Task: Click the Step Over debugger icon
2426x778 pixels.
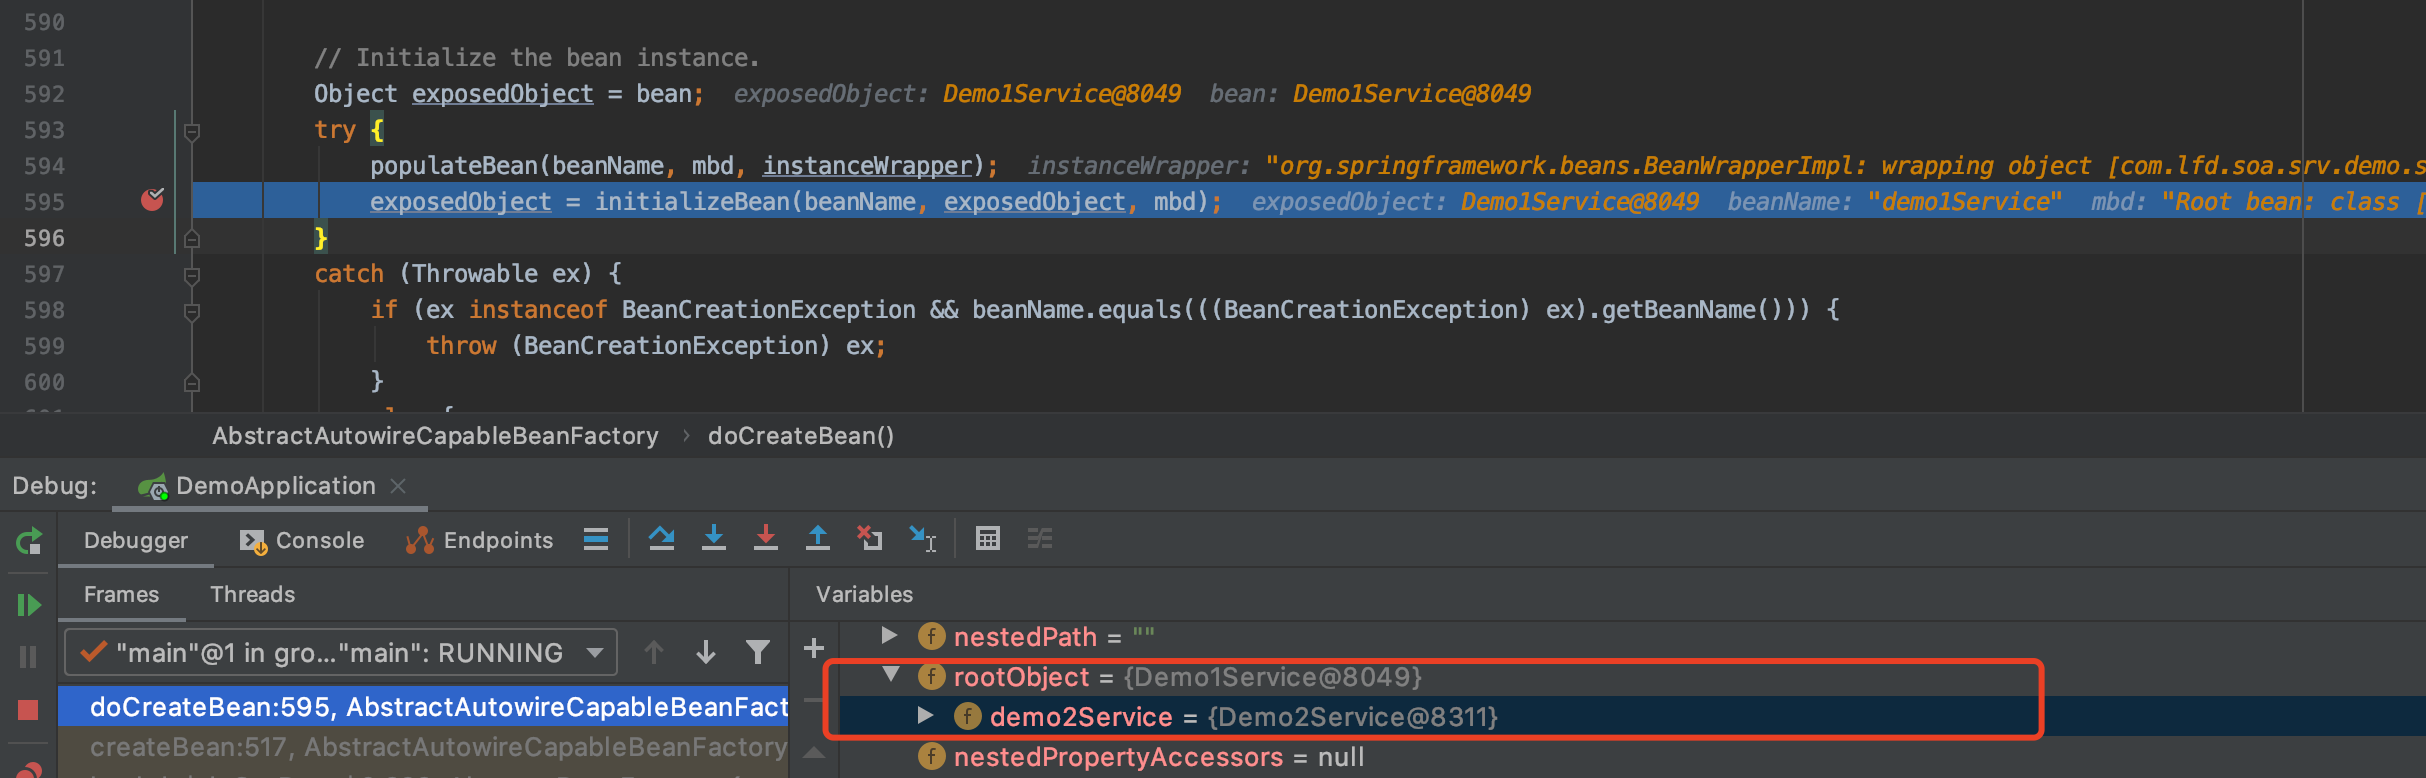Action: (661, 539)
